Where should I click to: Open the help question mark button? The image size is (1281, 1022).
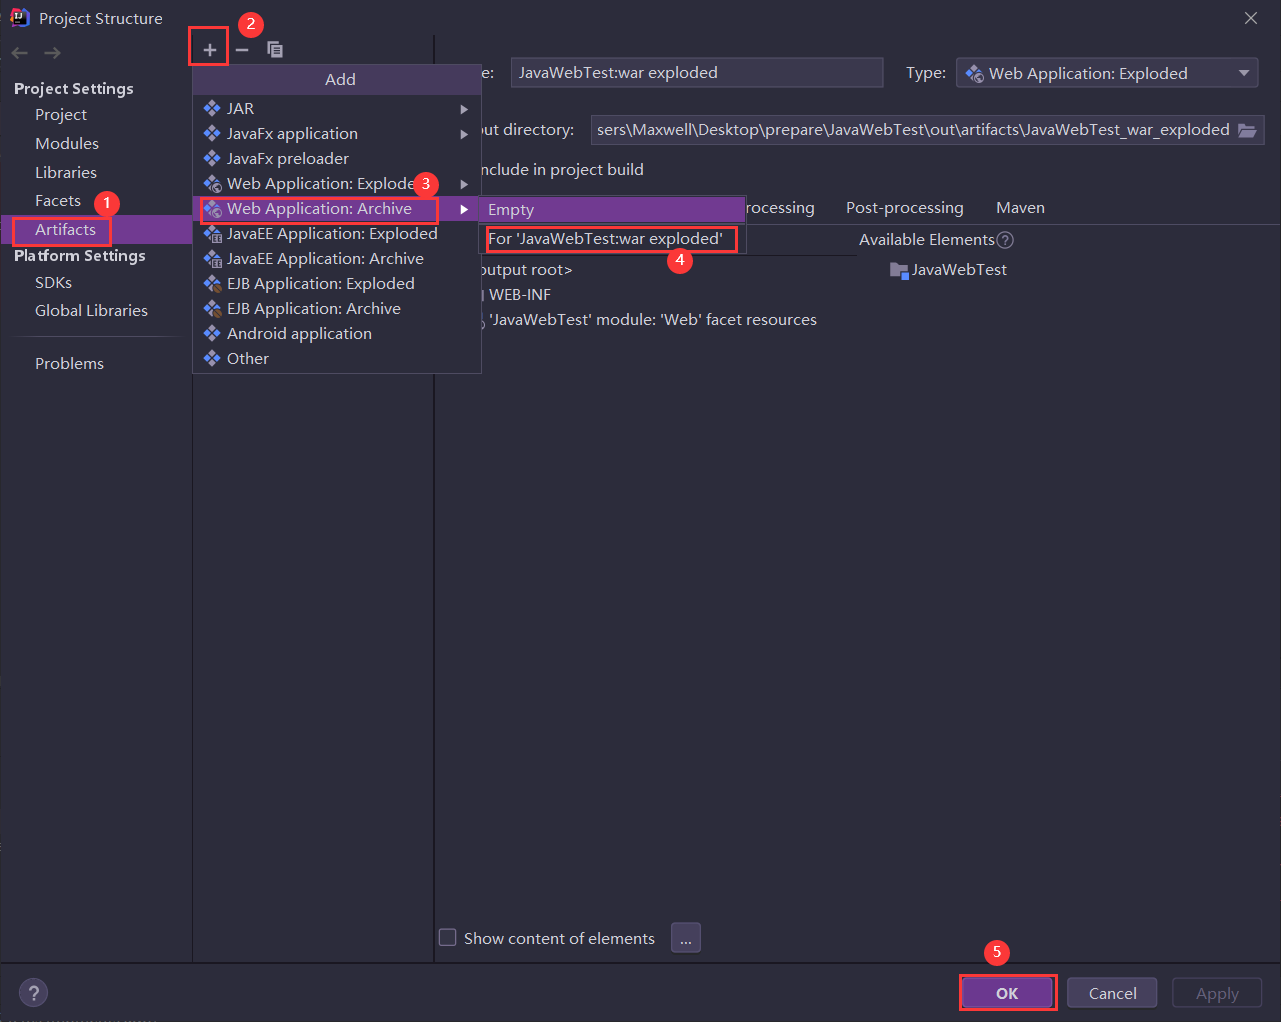[33, 993]
